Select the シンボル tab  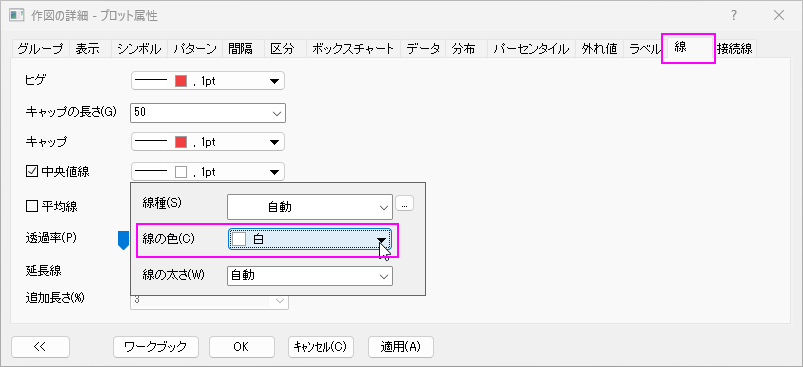139,49
